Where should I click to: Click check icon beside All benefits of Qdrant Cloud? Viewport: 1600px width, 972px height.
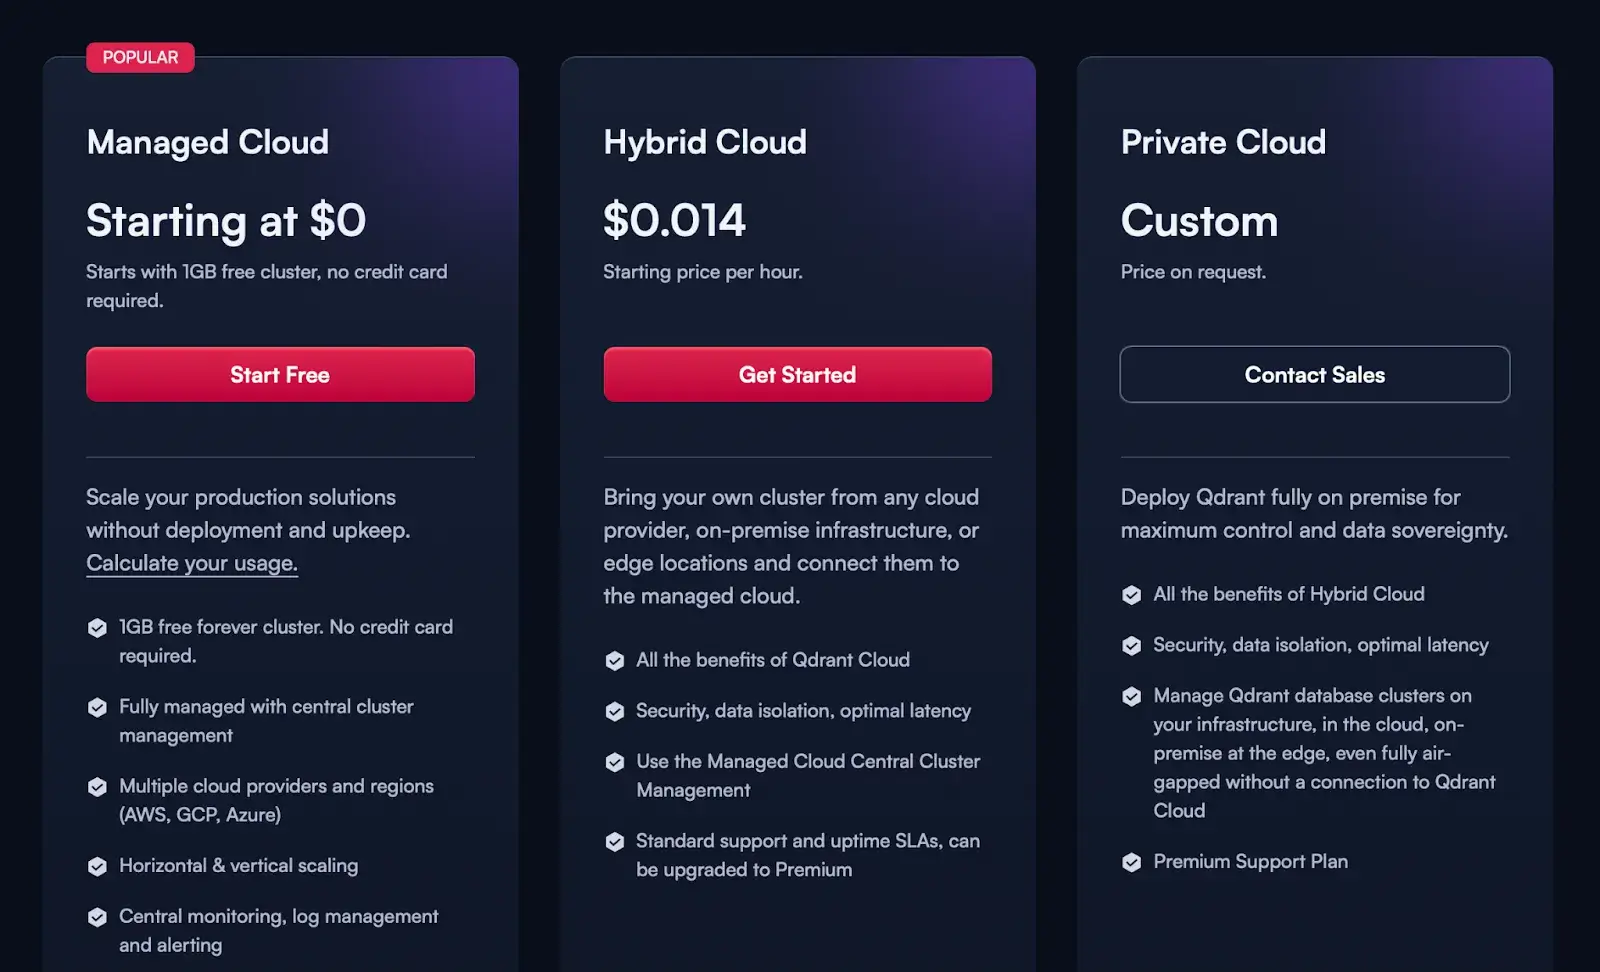(x=615, y=661)
